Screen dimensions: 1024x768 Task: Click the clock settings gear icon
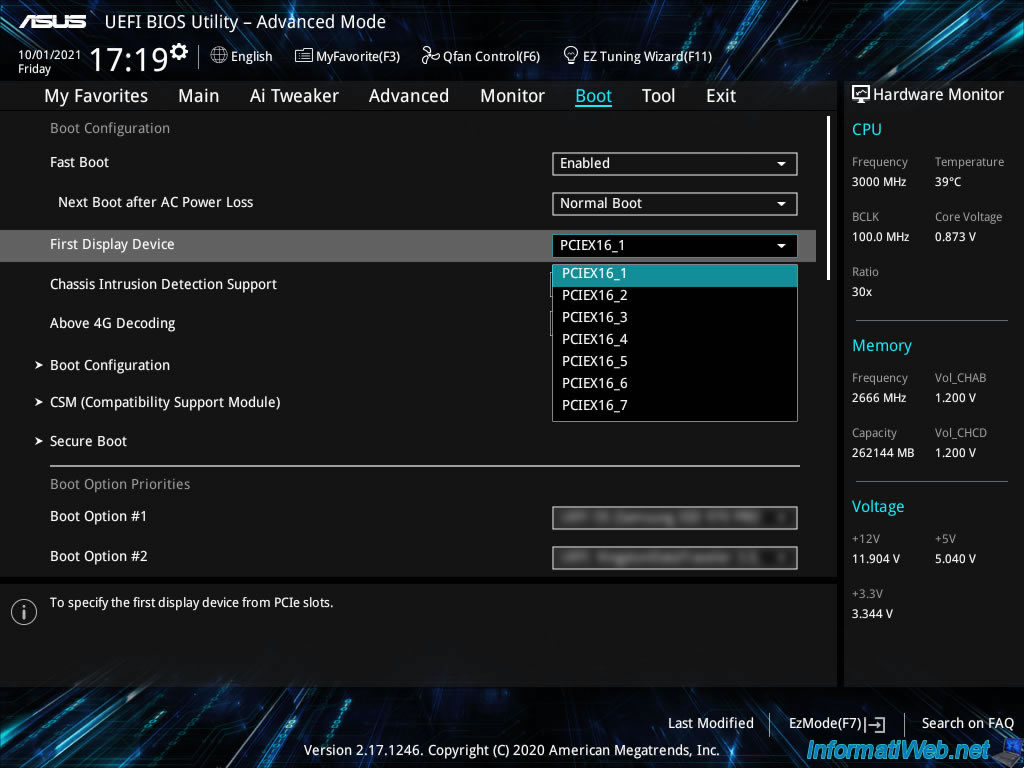(178, 52)
